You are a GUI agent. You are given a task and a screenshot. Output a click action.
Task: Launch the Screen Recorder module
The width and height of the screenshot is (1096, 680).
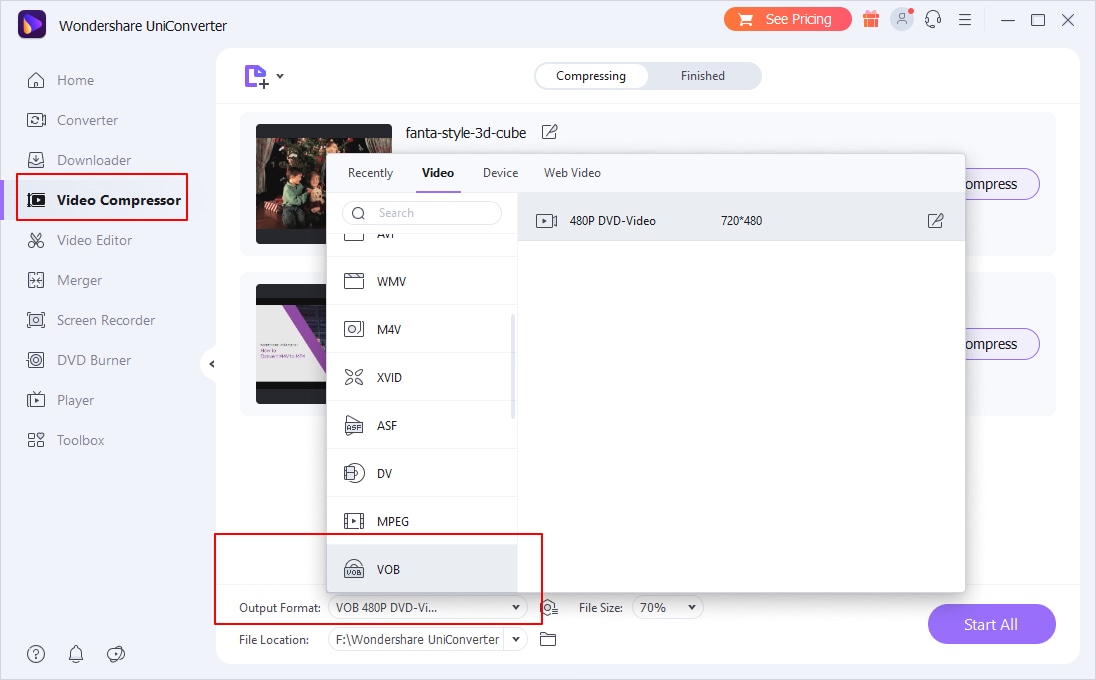(90, 320)
